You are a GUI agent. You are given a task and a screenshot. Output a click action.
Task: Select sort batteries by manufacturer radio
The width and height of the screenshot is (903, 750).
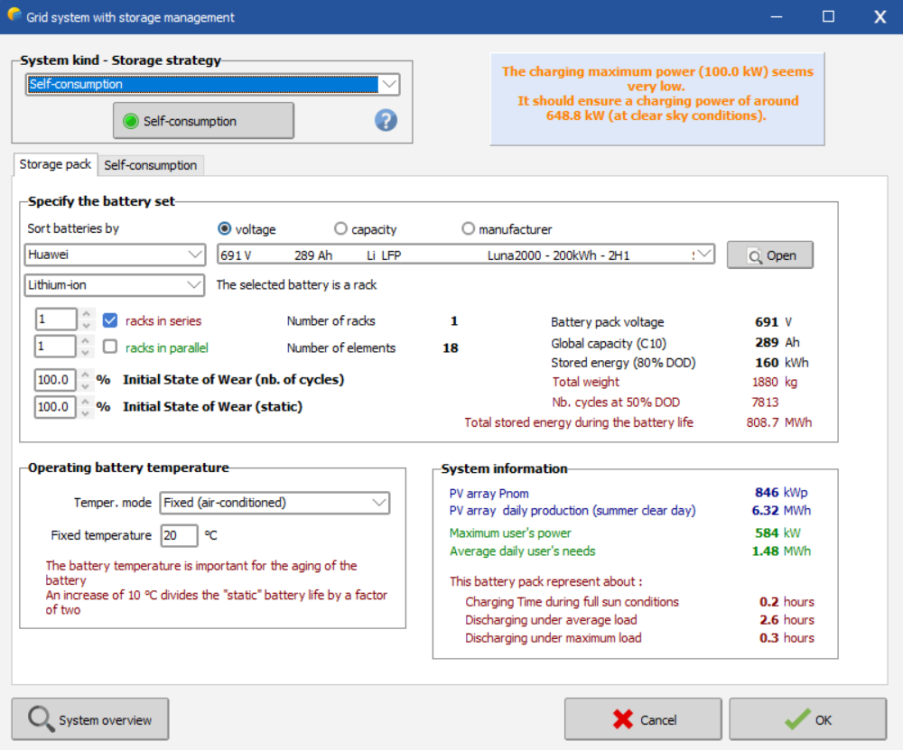[468, 229]
